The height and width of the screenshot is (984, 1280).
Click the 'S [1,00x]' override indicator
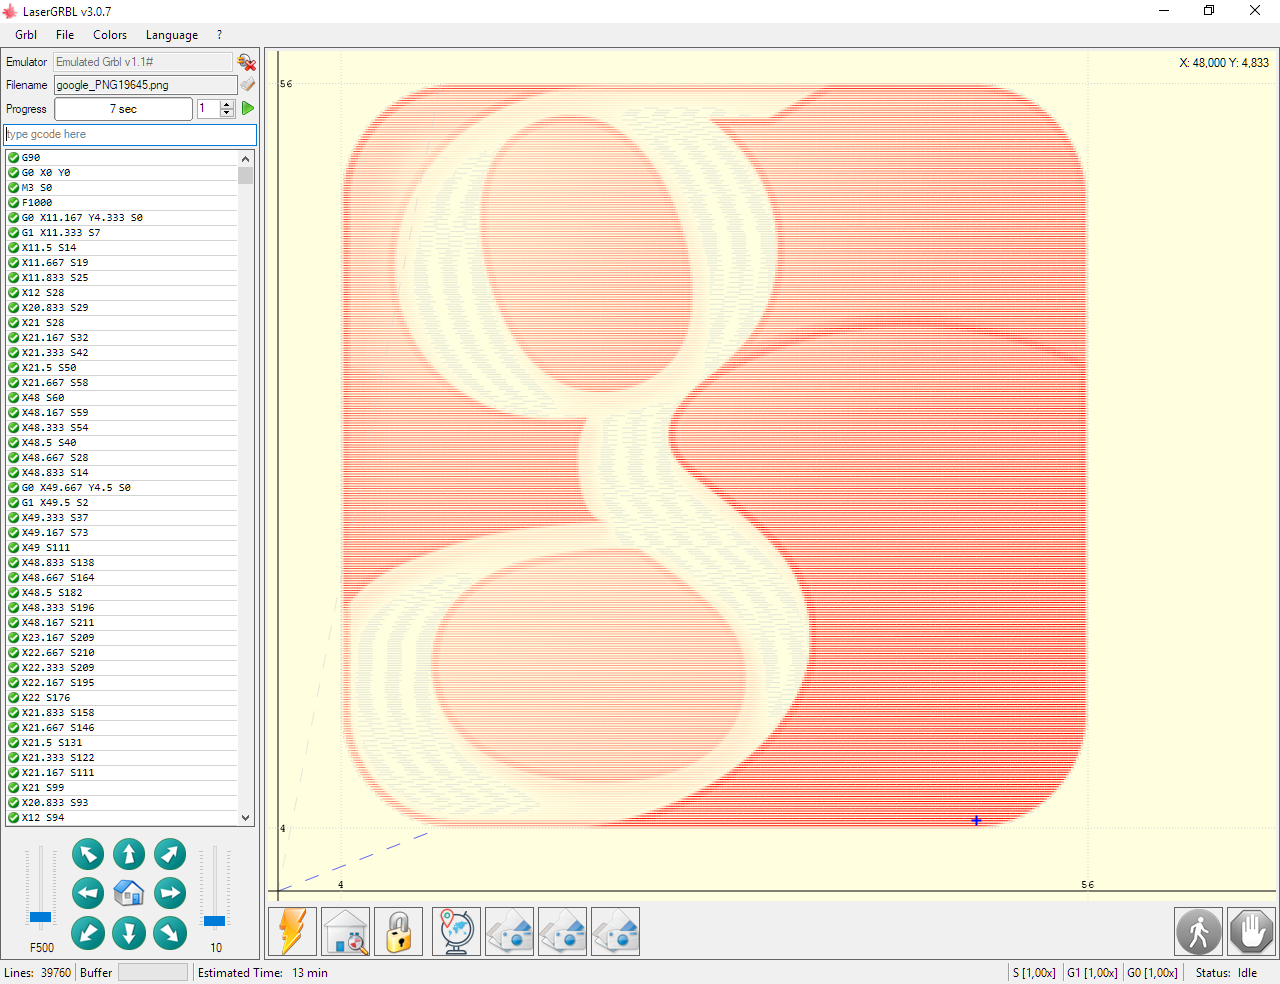(x=1034, y=973)
